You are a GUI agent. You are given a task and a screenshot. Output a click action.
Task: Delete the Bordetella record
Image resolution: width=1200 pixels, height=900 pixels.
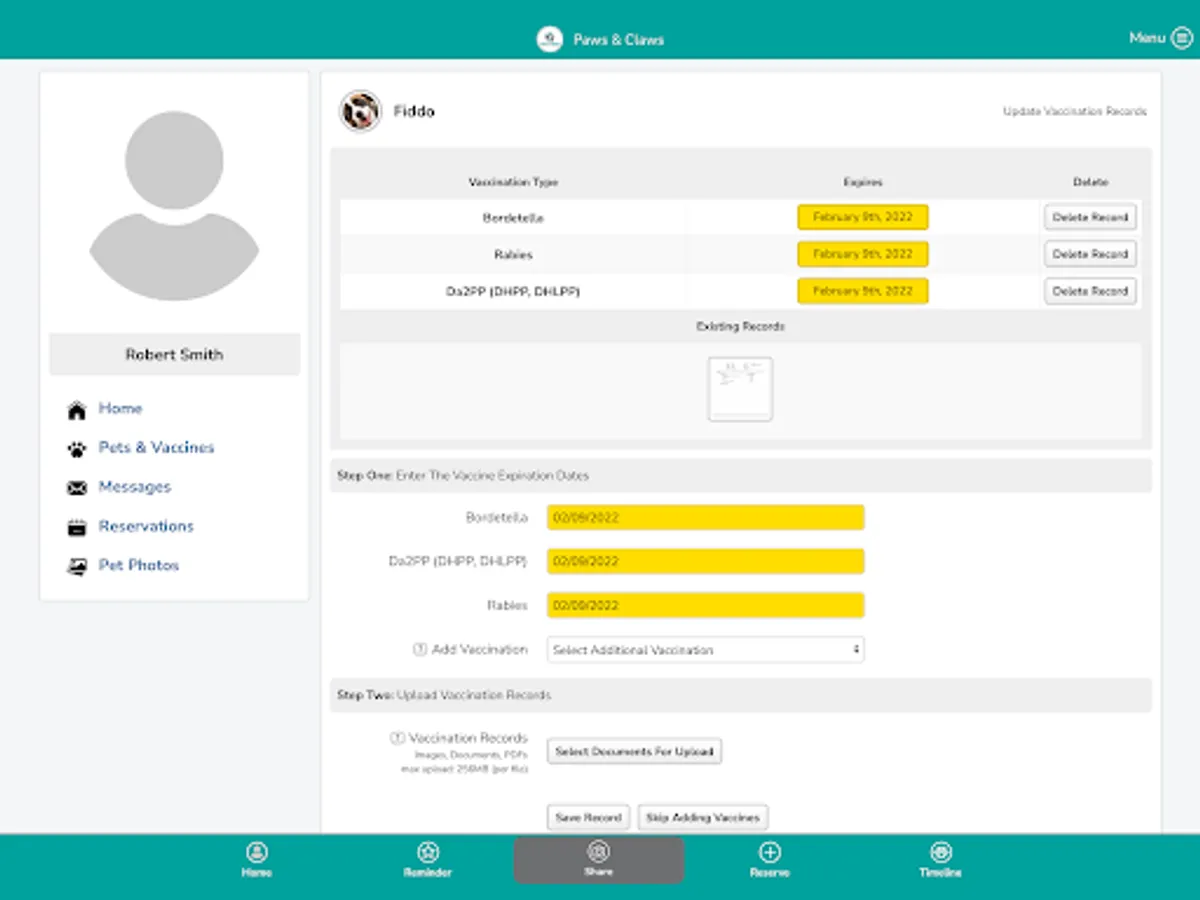(x=1090, y=217)
